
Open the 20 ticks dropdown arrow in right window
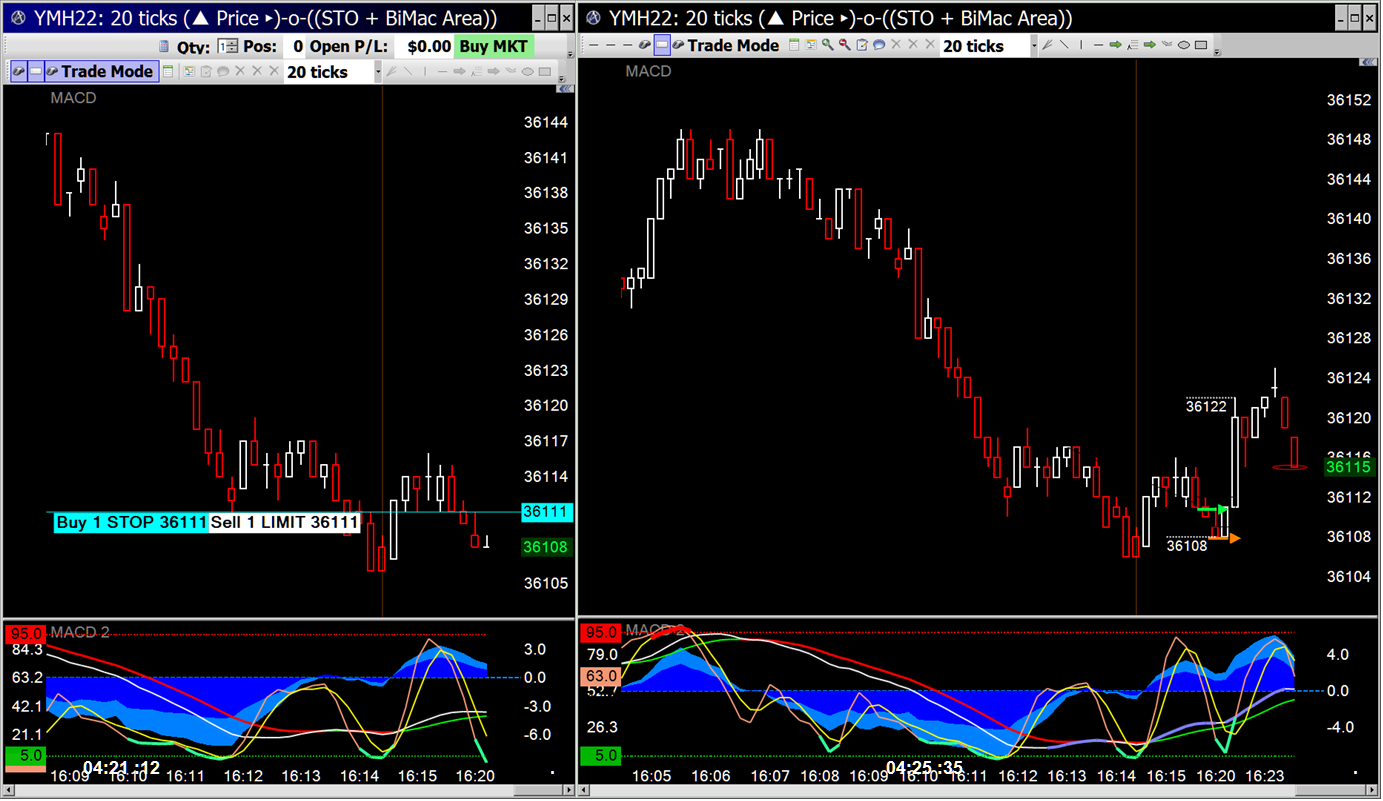click(x=1034, y=46)
